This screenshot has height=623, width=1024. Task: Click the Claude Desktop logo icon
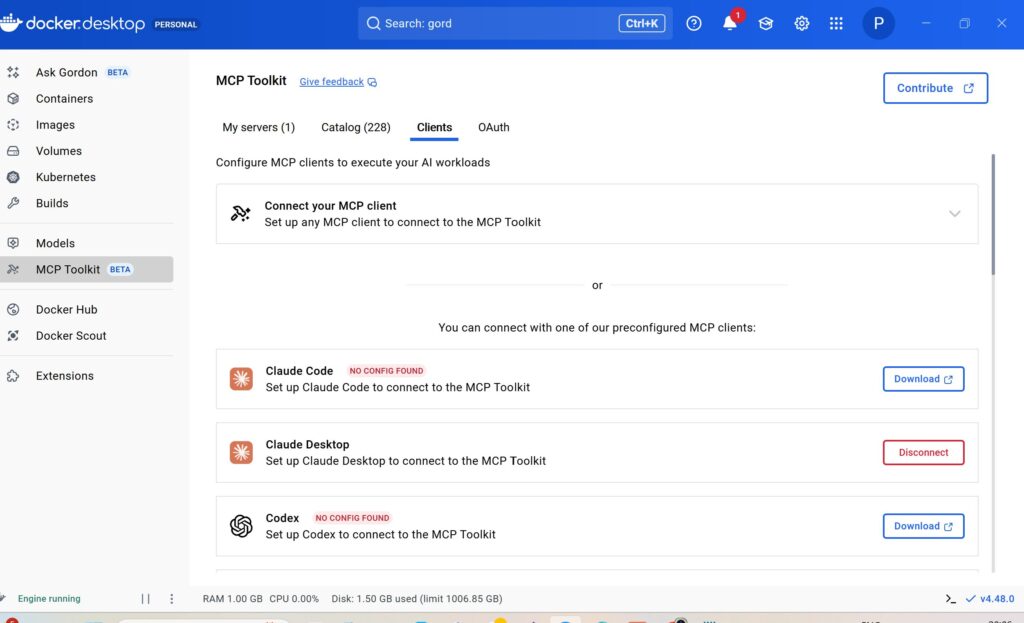[241, 453]
